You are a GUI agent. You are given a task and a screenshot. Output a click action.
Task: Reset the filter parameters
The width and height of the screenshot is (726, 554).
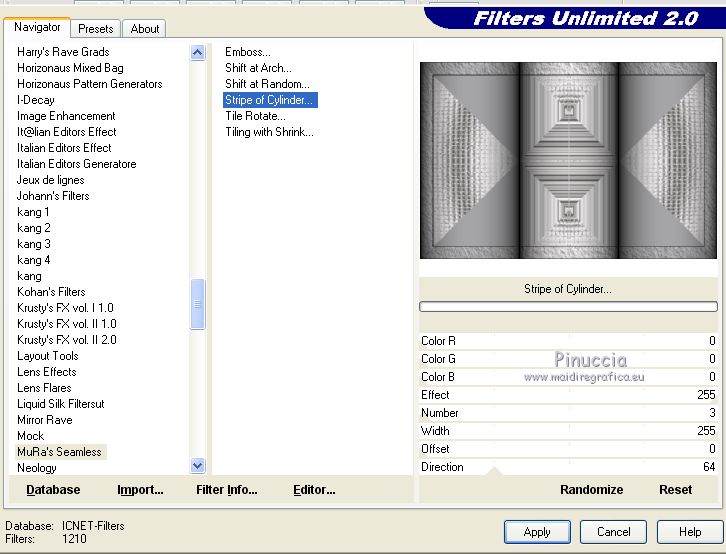[676, 490]
